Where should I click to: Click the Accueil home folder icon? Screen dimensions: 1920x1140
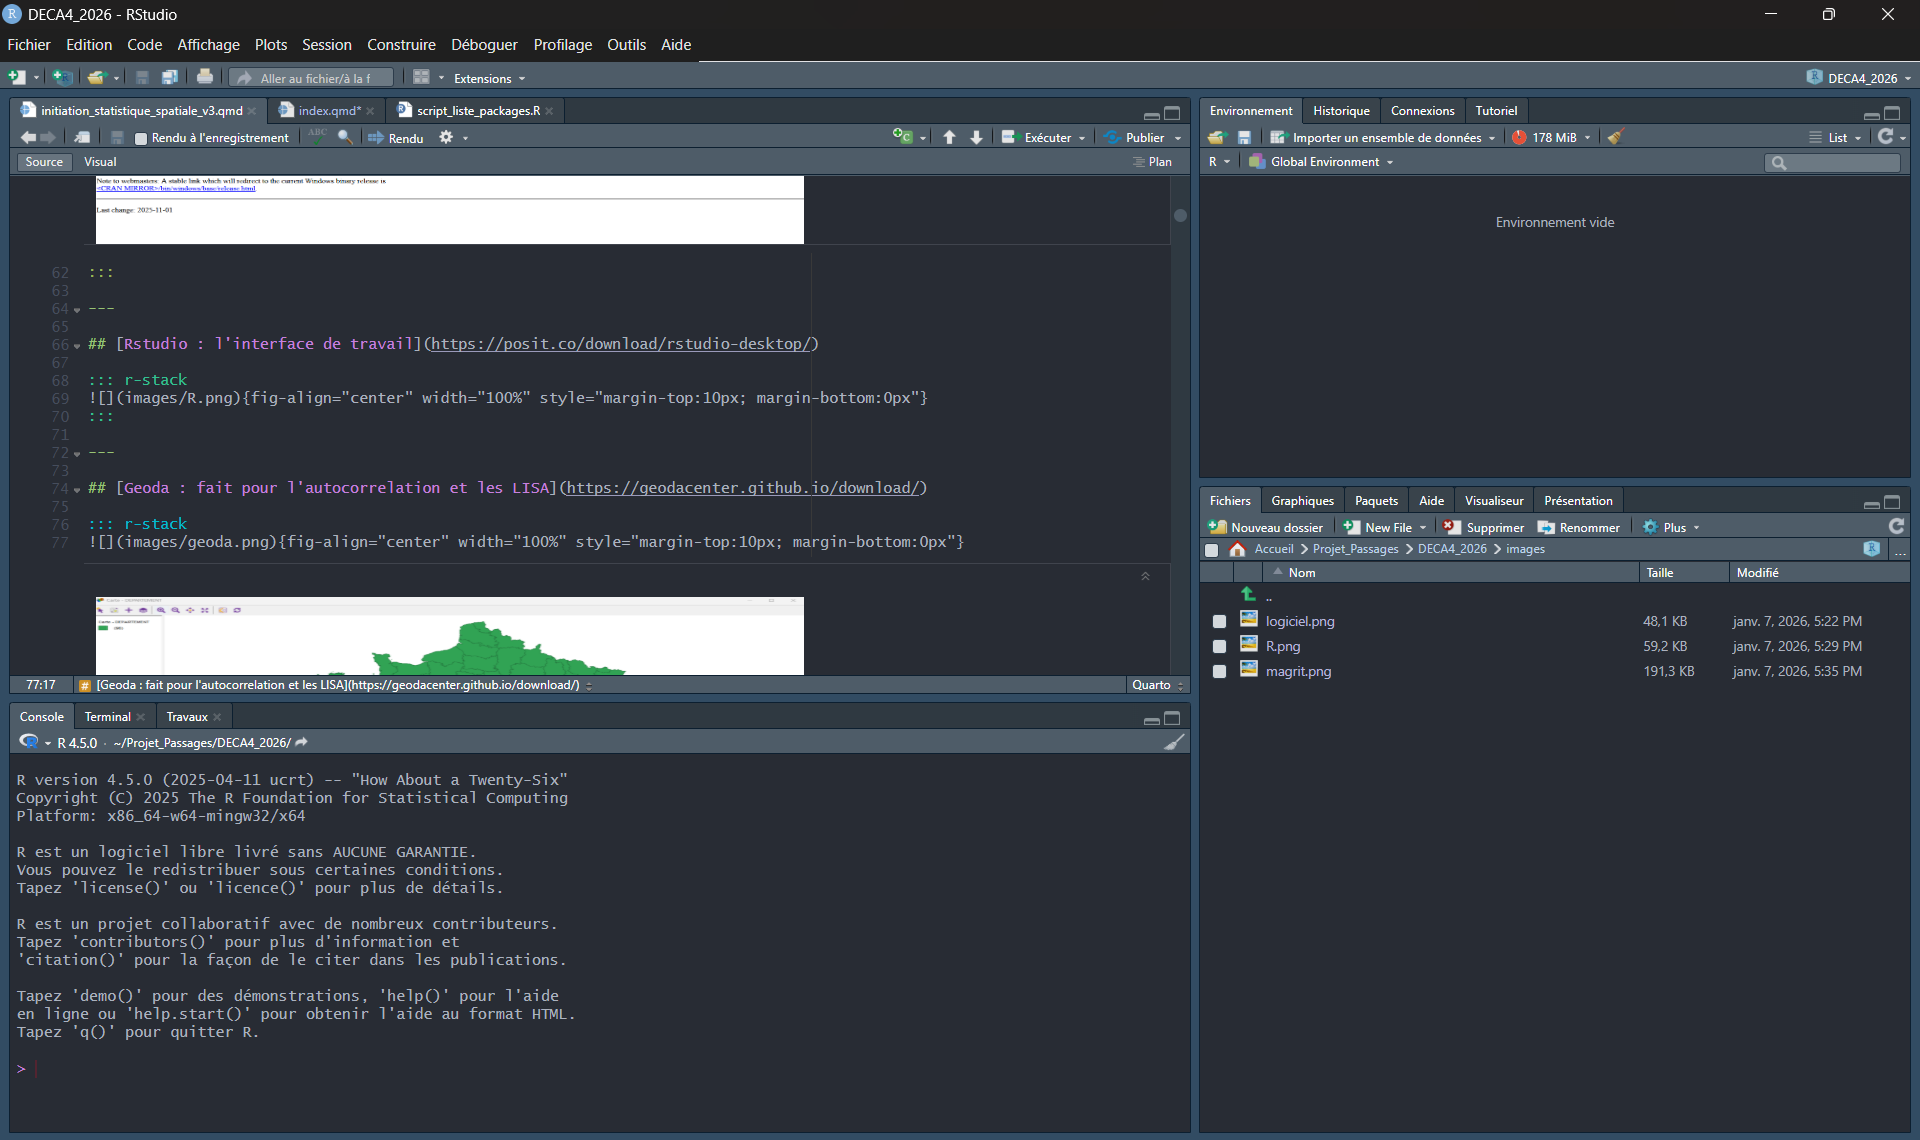tap(1237, 549)
